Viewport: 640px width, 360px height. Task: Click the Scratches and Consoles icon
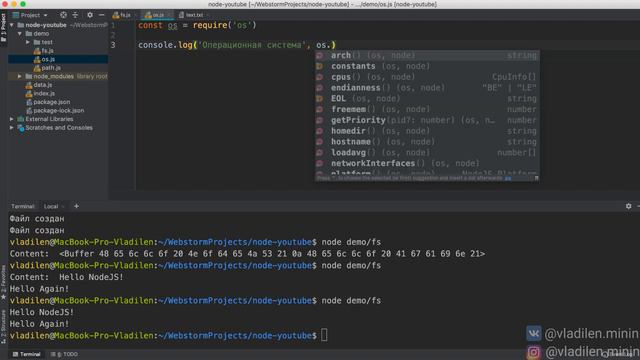(x=21, y=128)
